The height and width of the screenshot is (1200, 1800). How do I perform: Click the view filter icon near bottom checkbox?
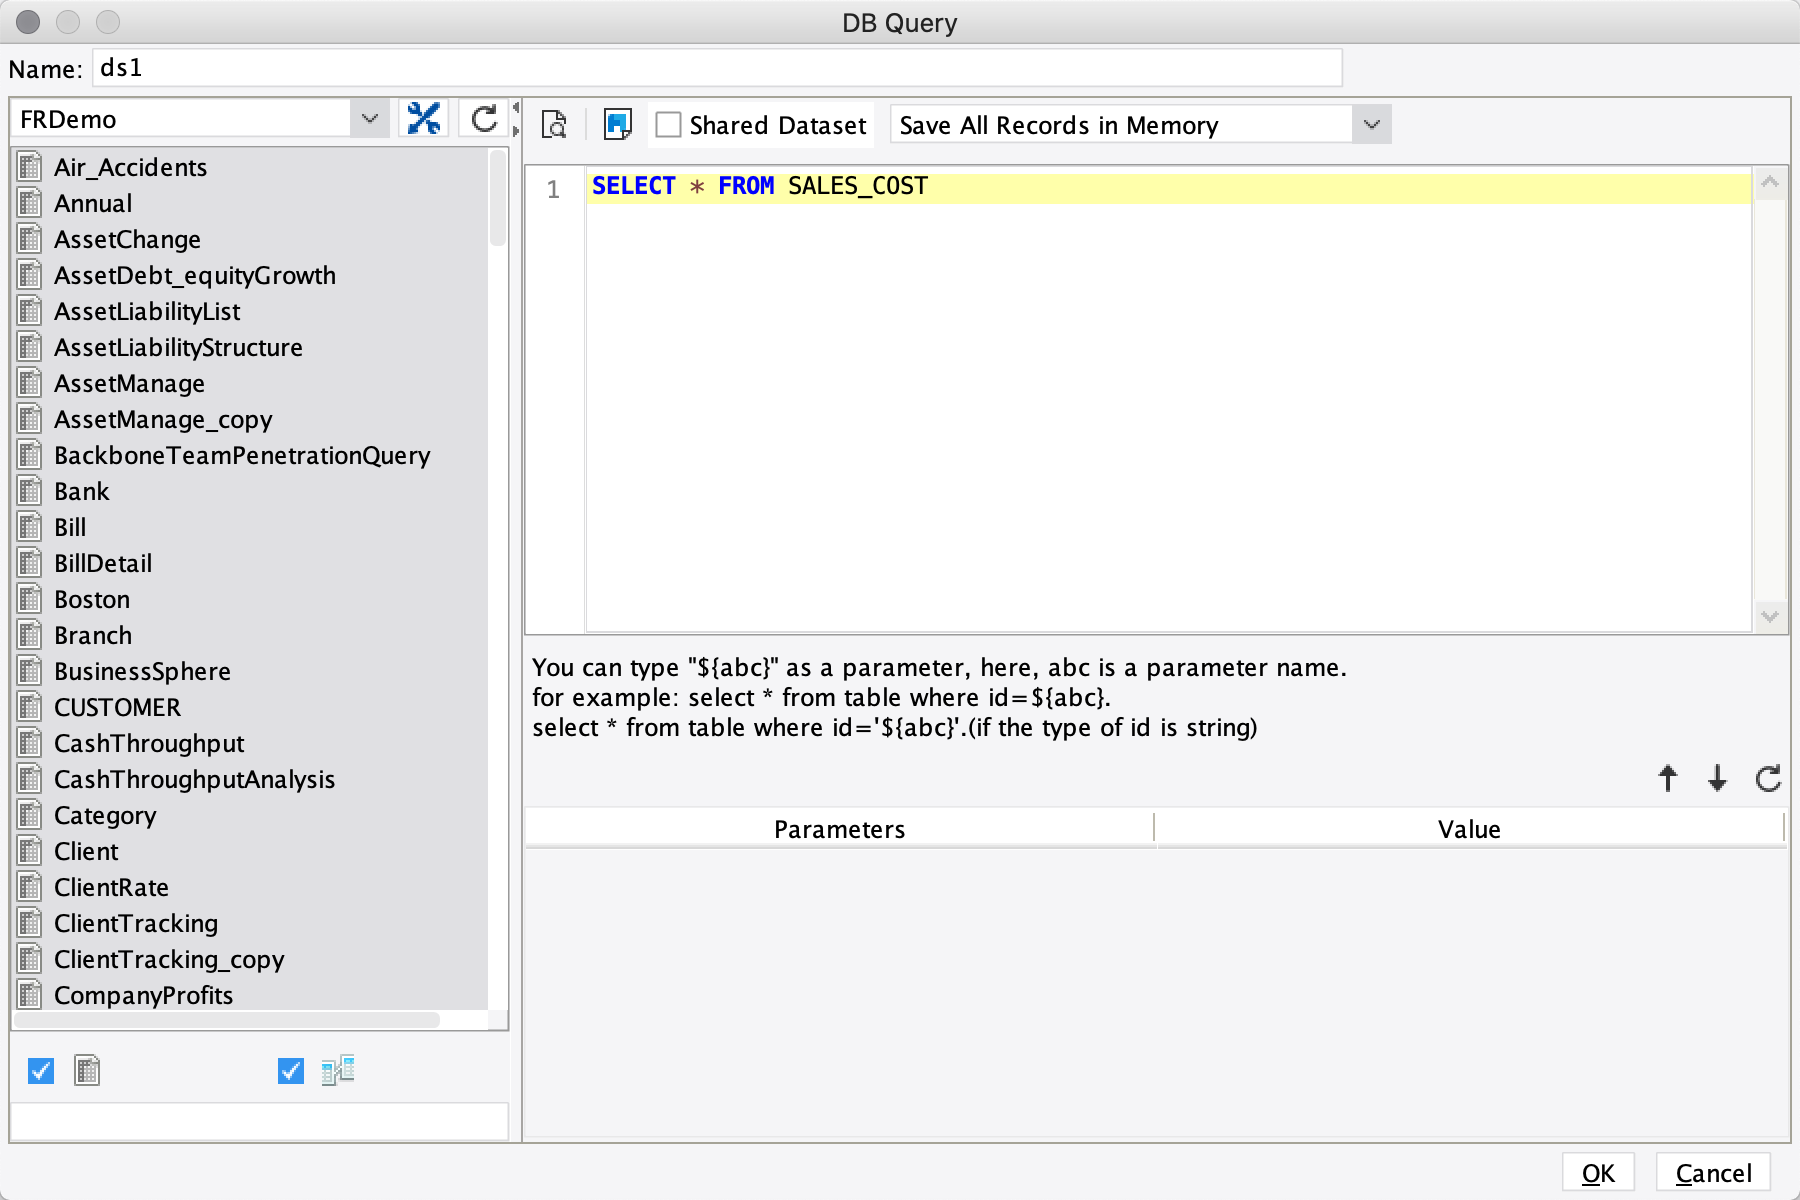[x=338, y=1070]
